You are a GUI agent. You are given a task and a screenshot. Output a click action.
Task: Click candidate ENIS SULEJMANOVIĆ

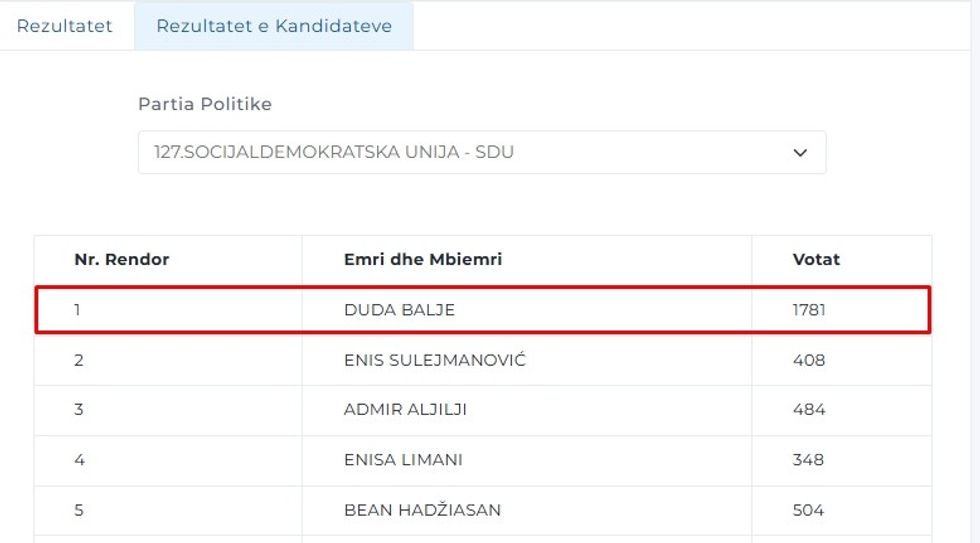435,360
